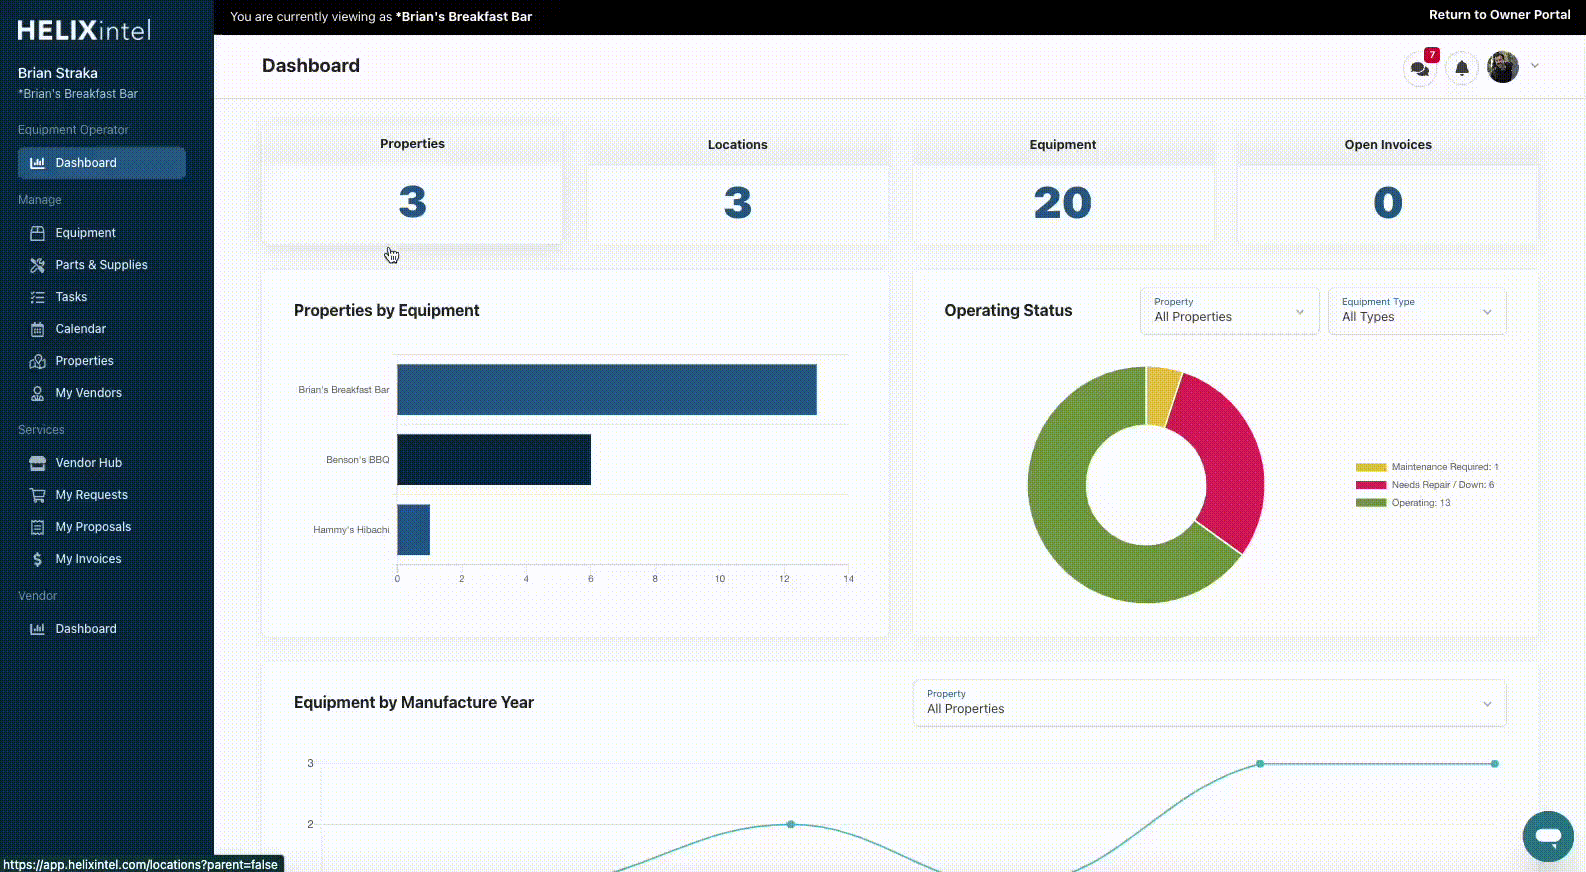The image size is (1586, 872).
Task: Click the Equipment by Manufacture Year heading
Action: [x=414, y=703]
